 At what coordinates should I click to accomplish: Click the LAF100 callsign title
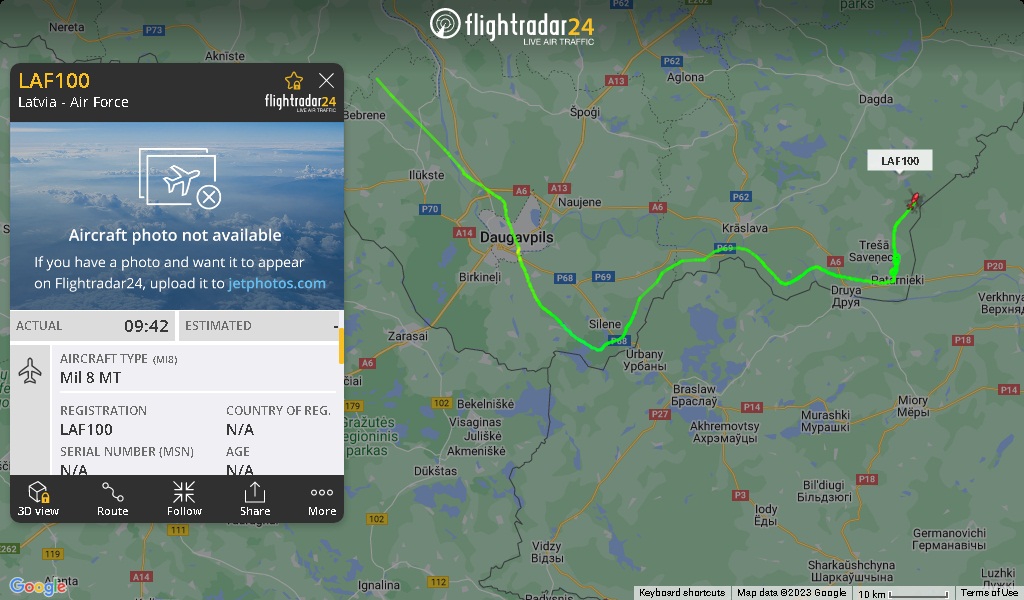54,80
